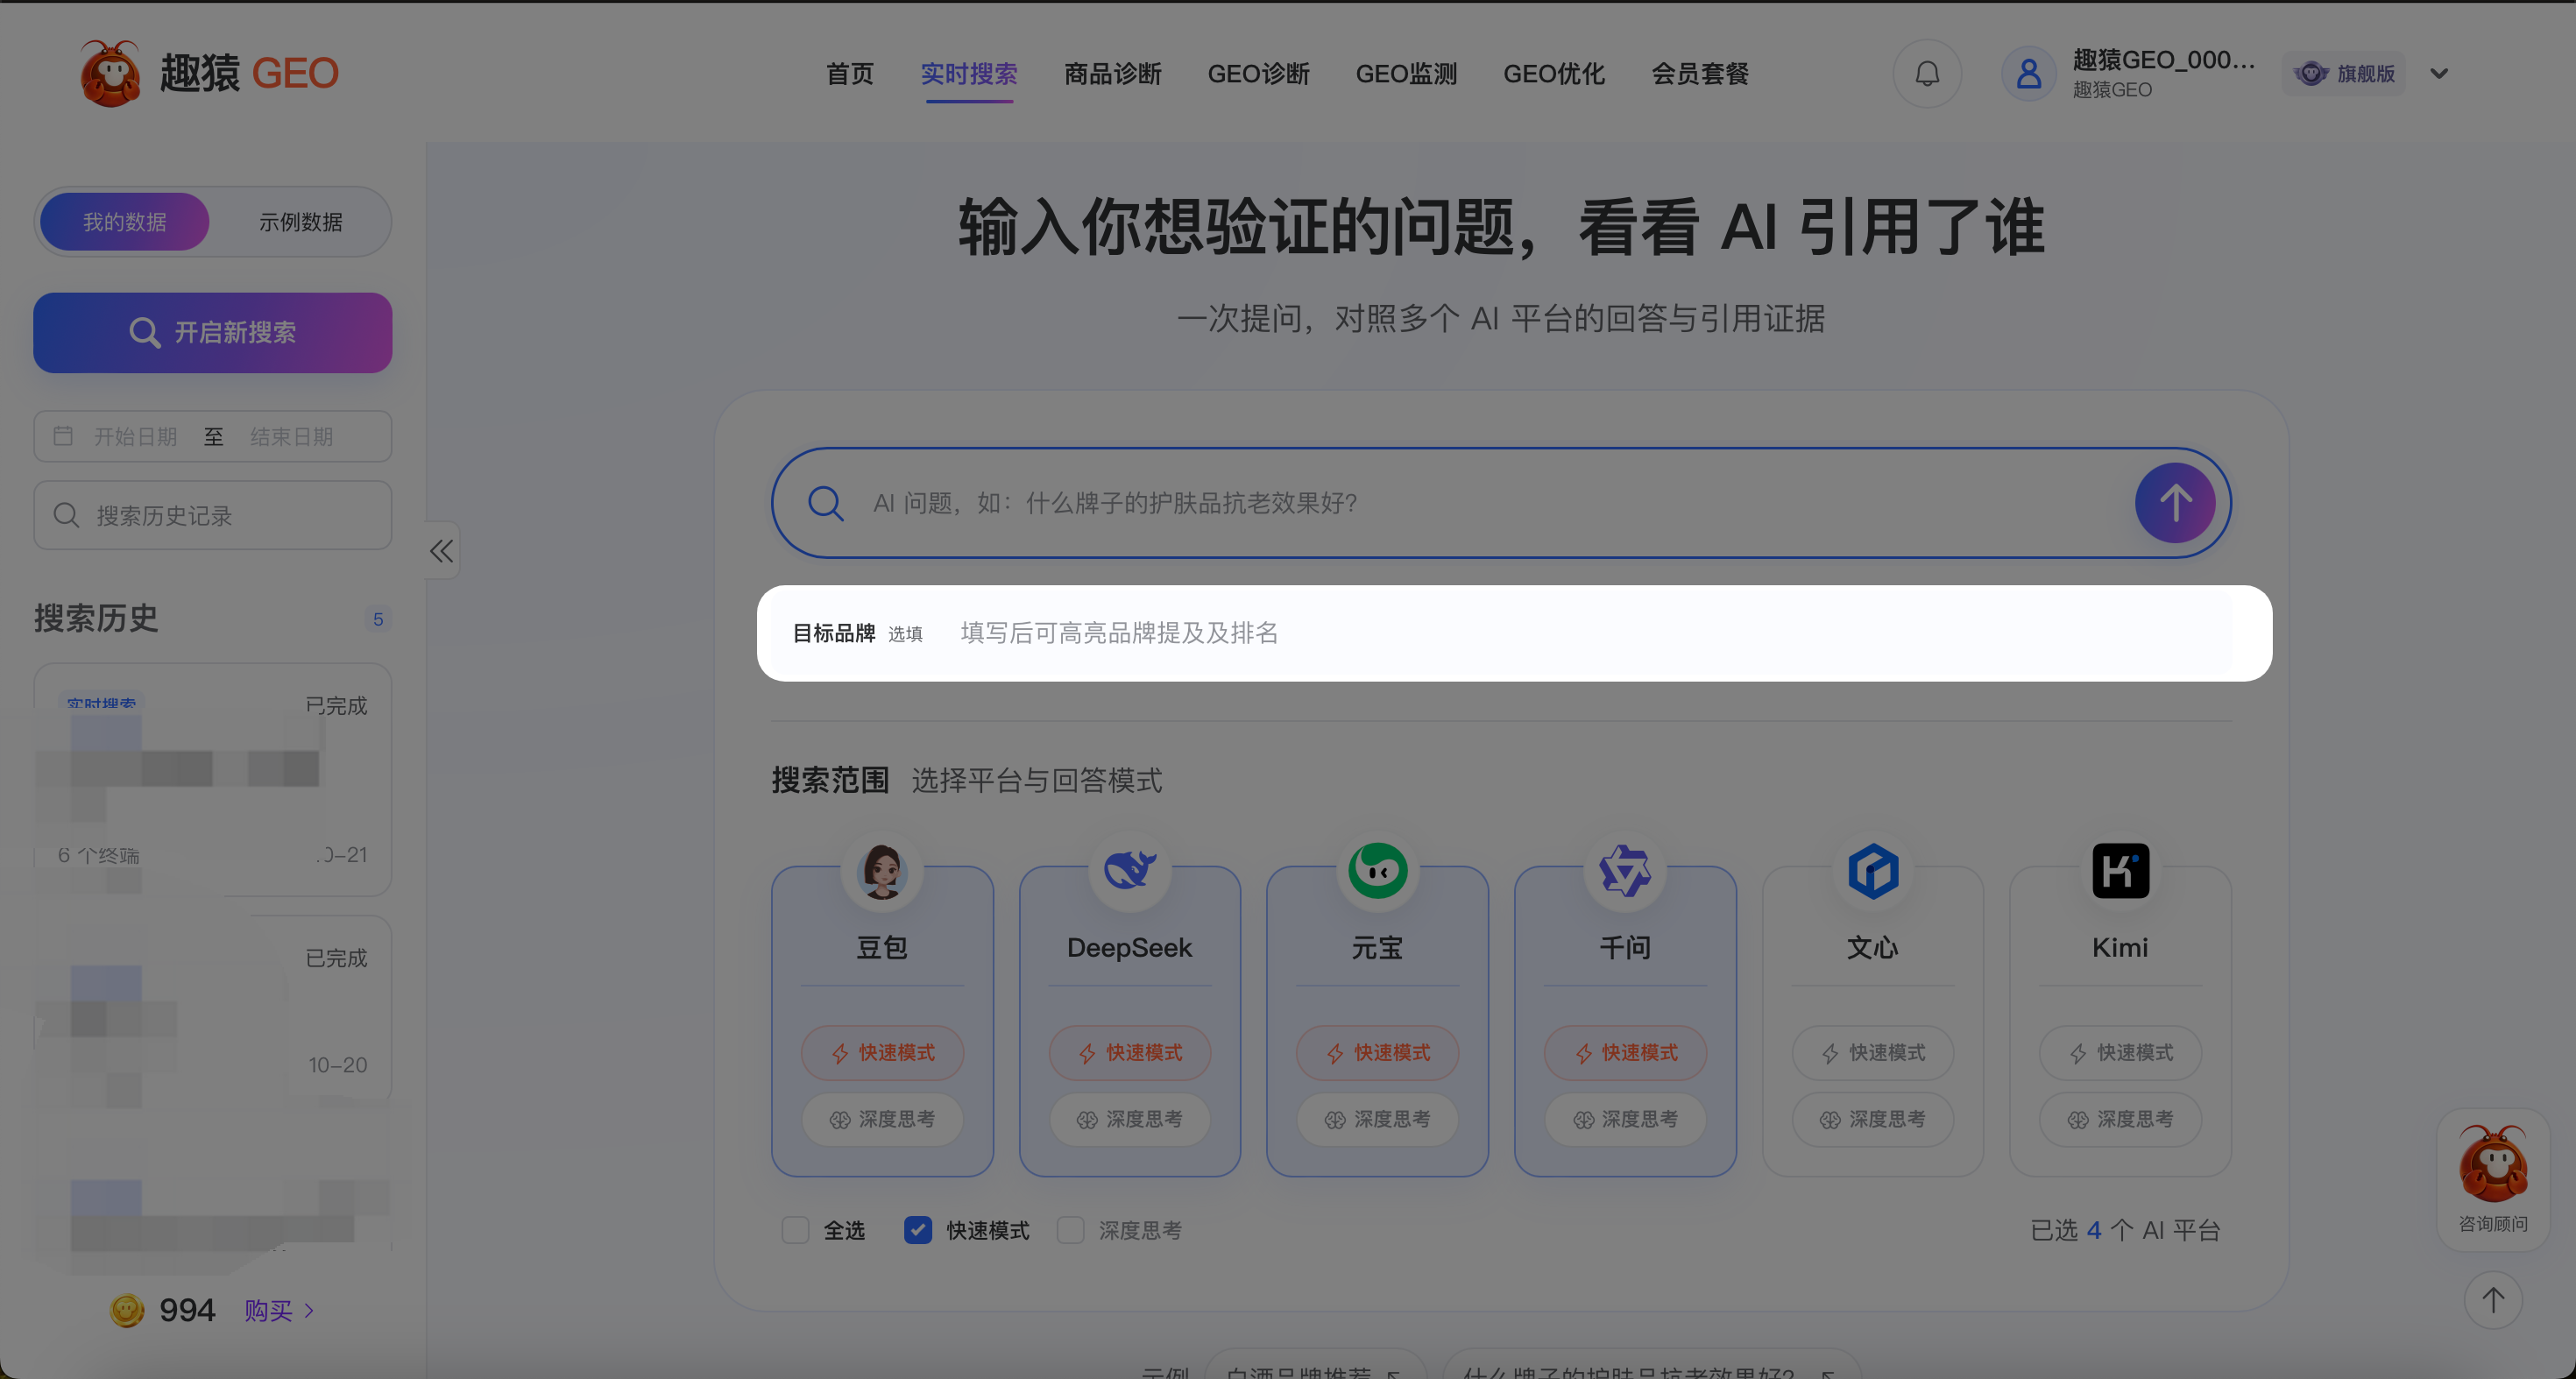This screenshot has width=2576, height=1379.
Task: Click the 已选 4 个 AI 平台 text
Action: pyautogui.click(x=2124, y=1229)
